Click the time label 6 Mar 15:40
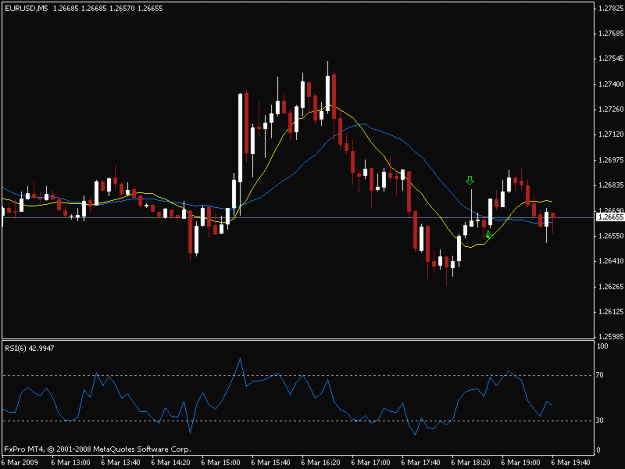 [x=271, y=463]
